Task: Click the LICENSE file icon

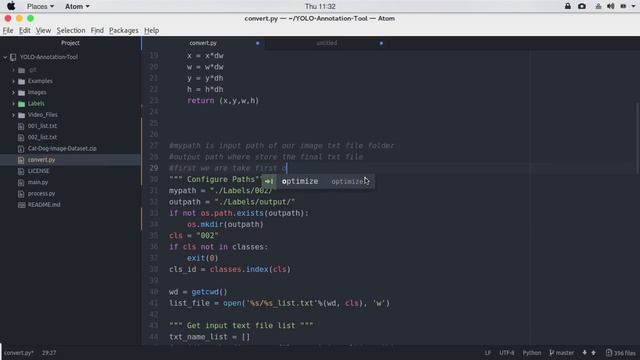Action: pyautogui.click(x=21, y=171)
